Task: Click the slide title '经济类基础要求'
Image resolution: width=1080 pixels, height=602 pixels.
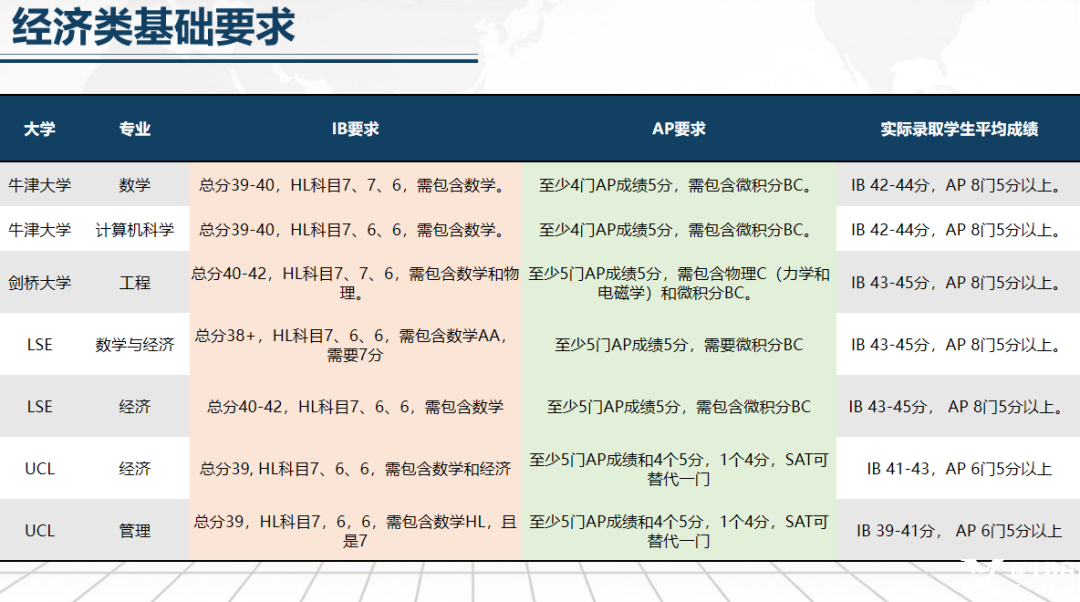Action: point(154,27)
